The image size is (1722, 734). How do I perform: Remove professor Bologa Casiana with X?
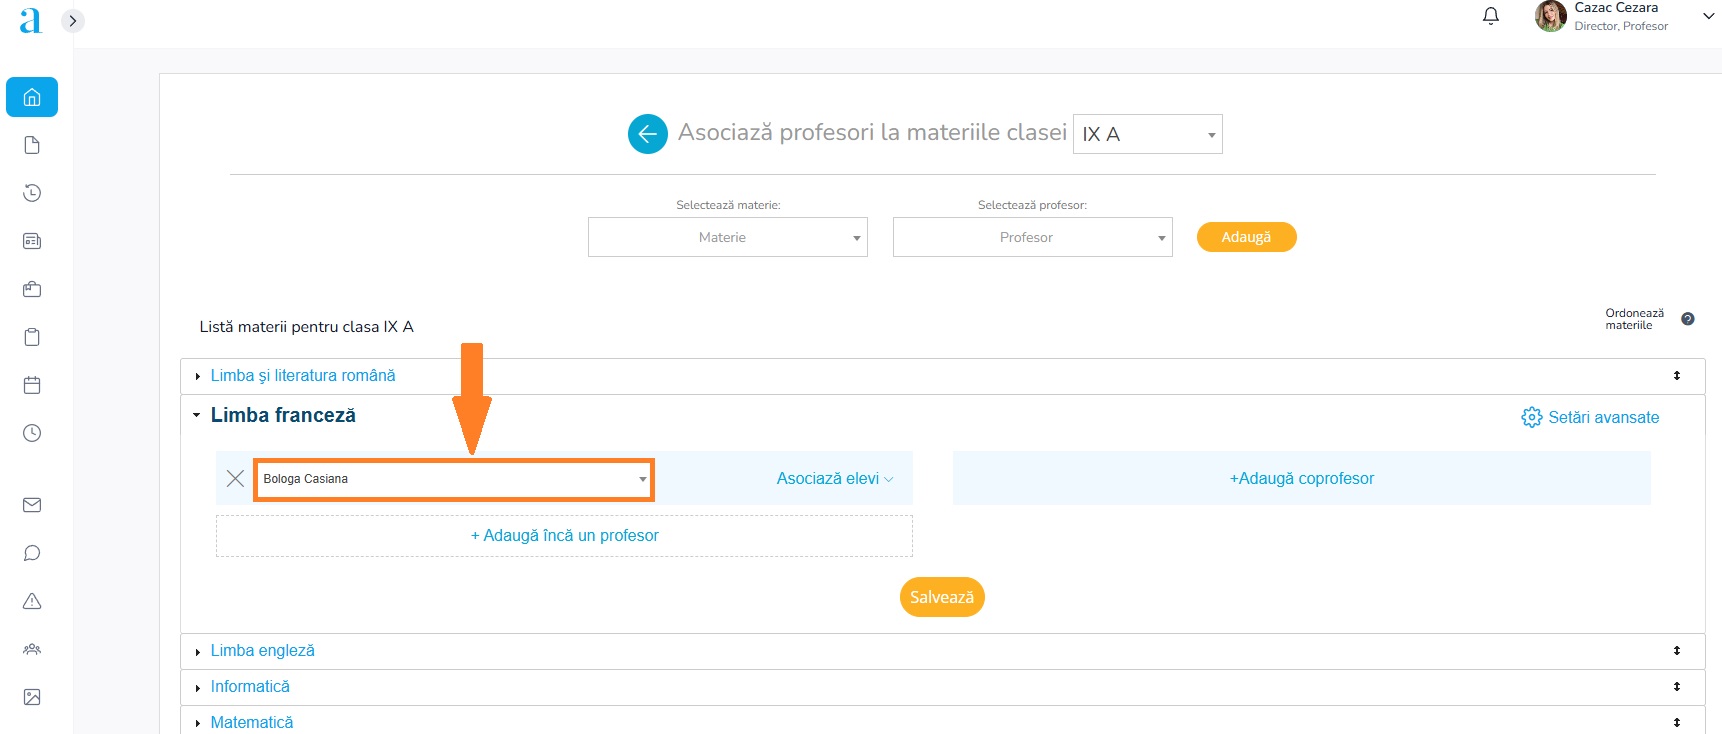coord(235,479)
